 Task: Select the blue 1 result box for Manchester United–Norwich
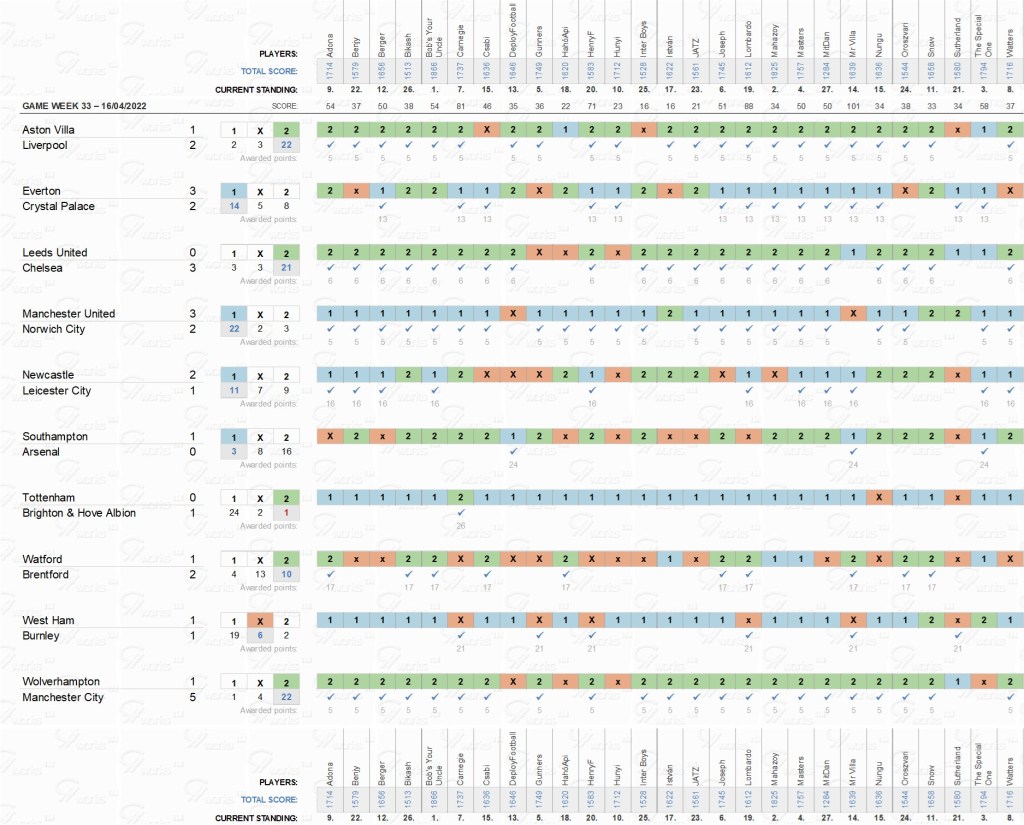(233, 314)
